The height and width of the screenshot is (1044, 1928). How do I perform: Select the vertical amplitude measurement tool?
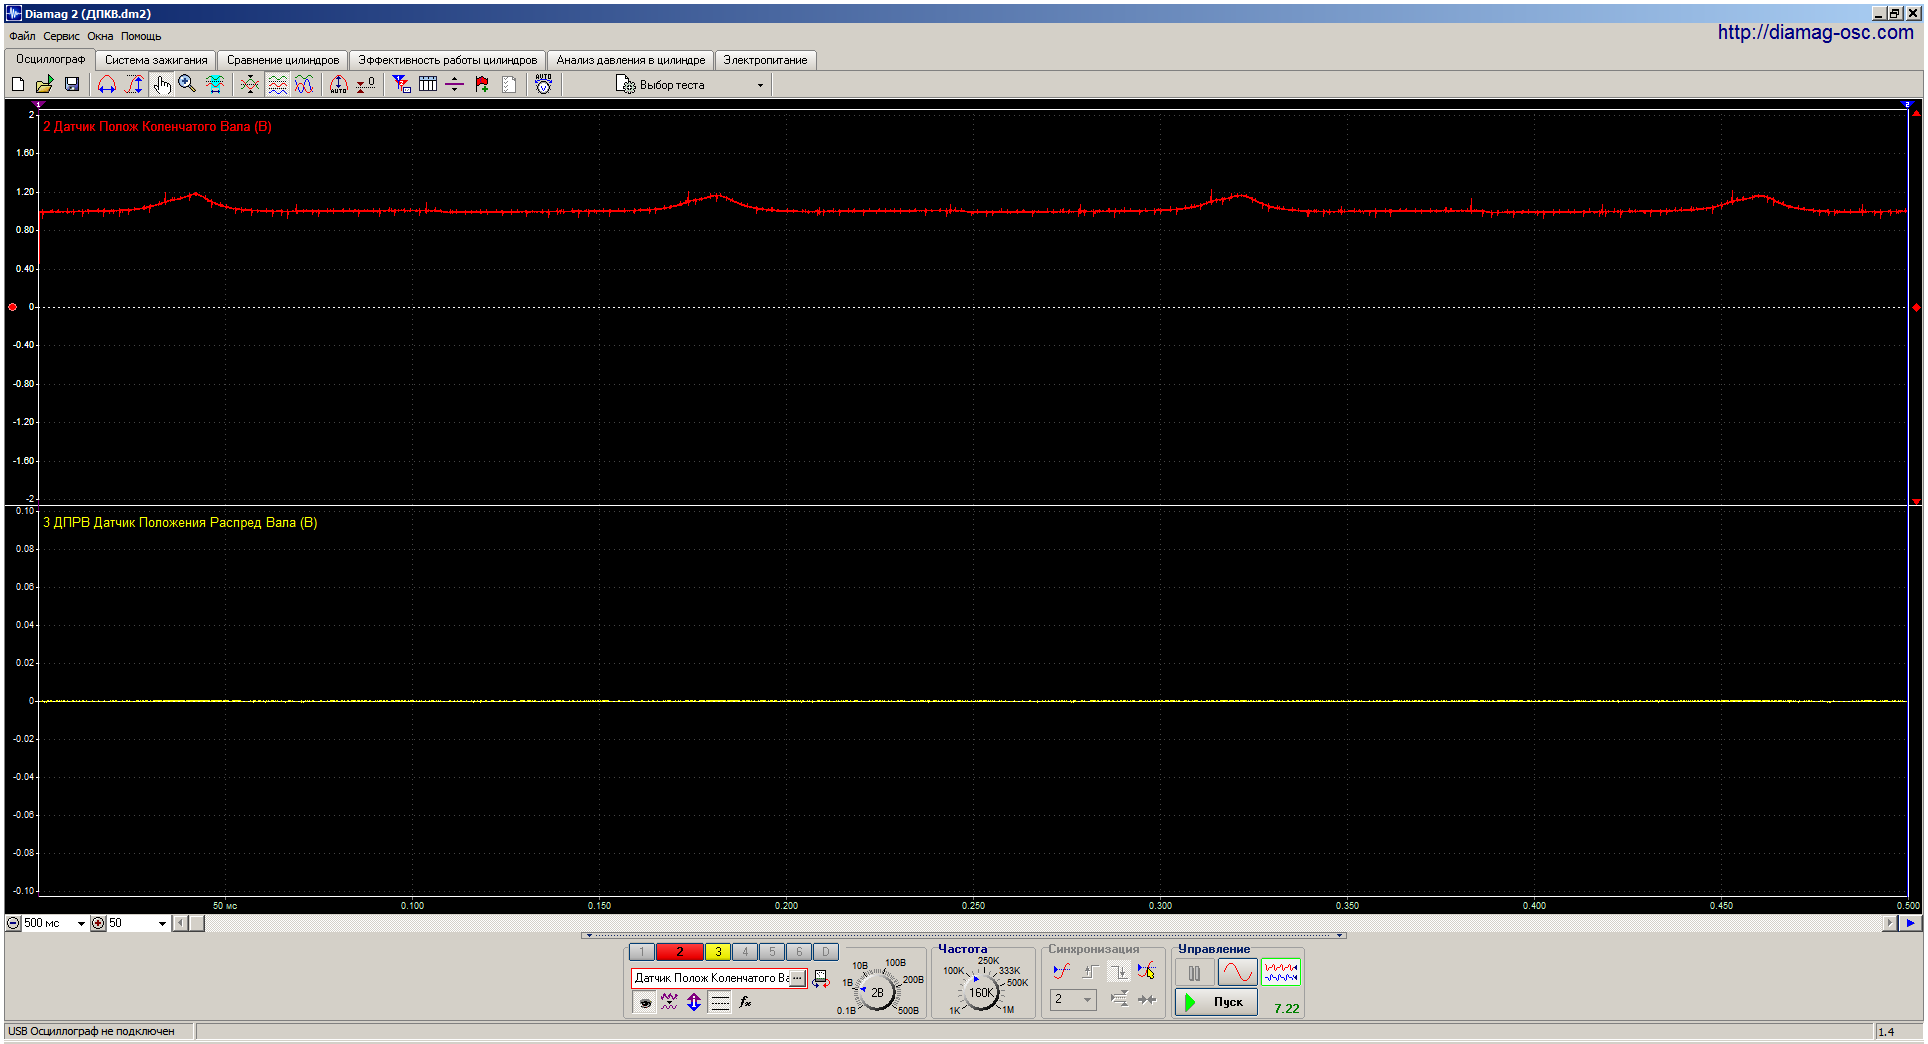[x=133, y=85]
